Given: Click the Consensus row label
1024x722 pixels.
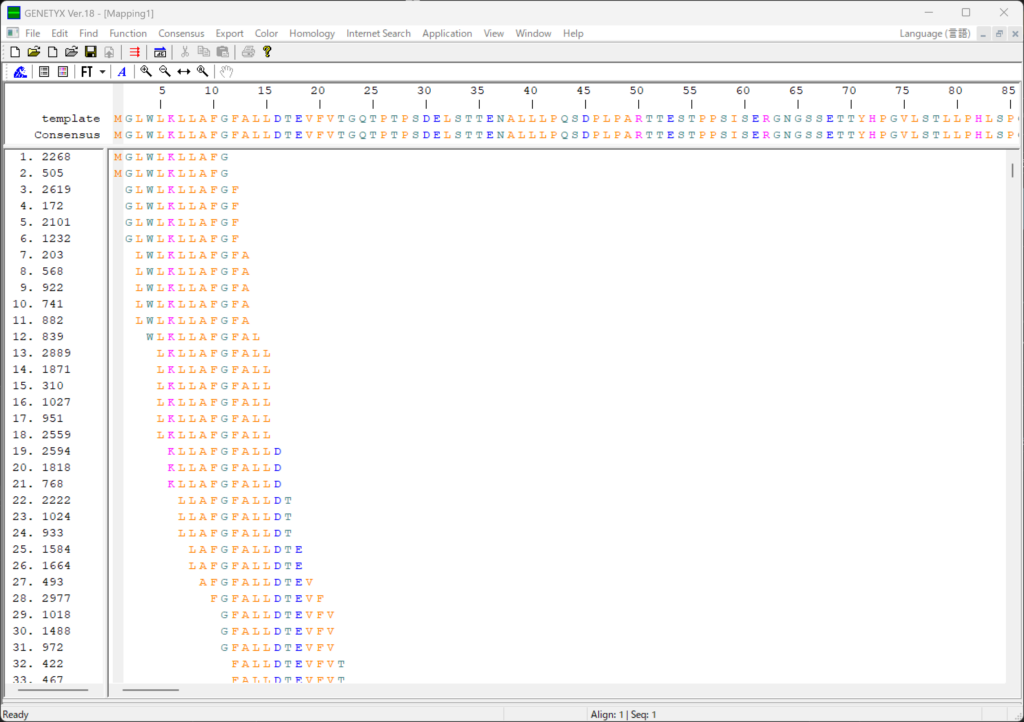Looking at the screenshot, I should coord(67,135).
